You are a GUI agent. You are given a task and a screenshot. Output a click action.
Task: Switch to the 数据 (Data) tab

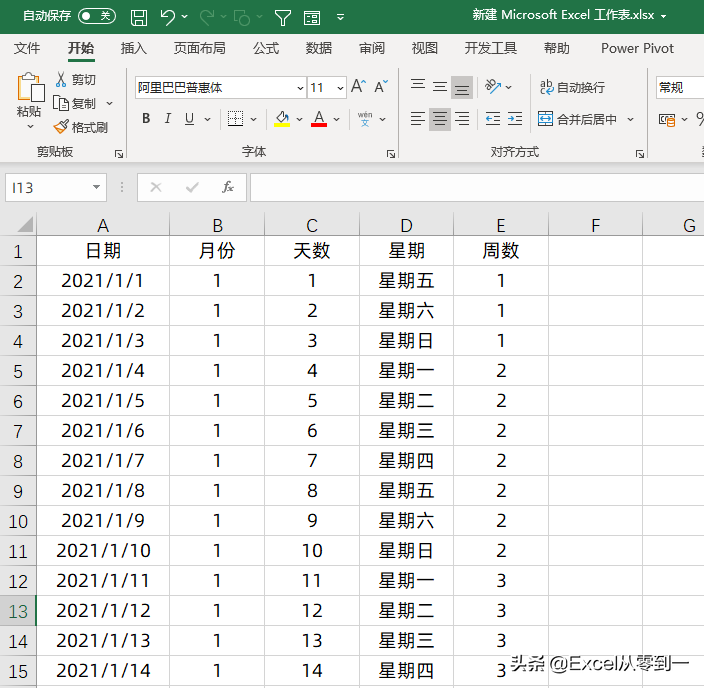(x=319, y=48)
